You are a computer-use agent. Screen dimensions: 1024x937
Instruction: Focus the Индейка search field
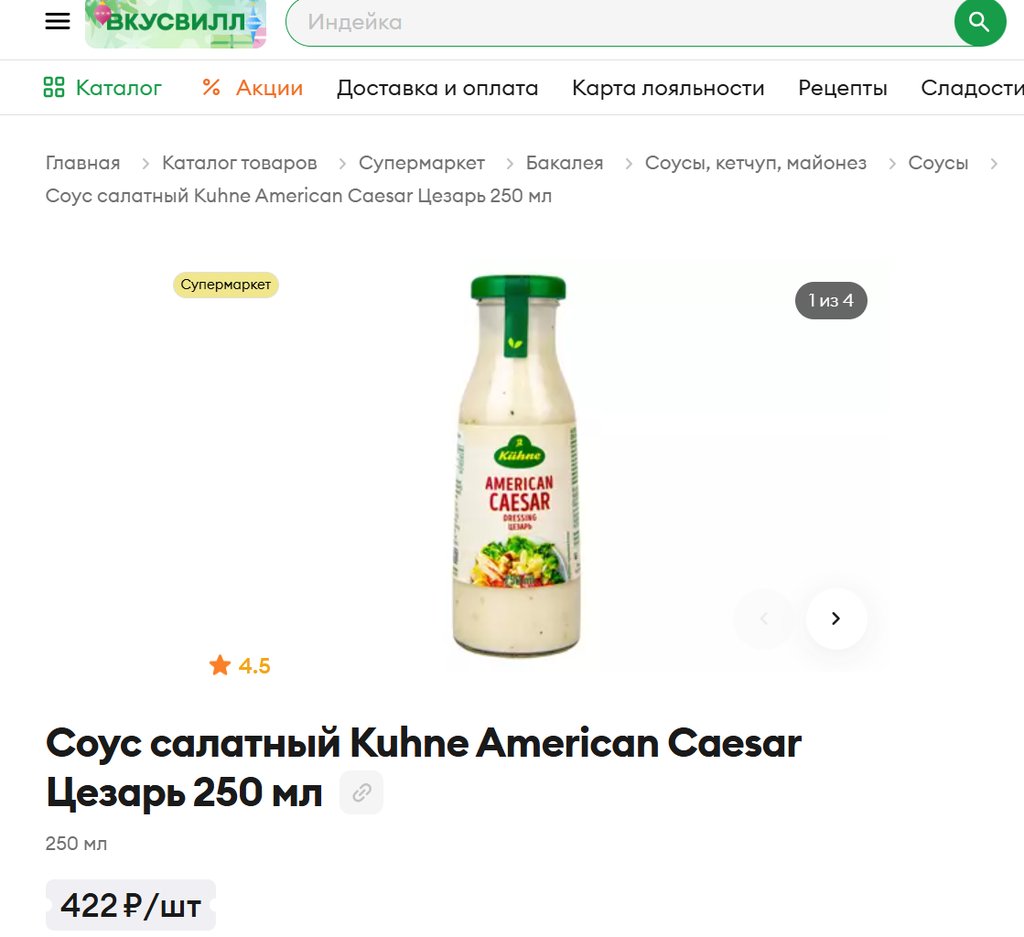[620, 22]
